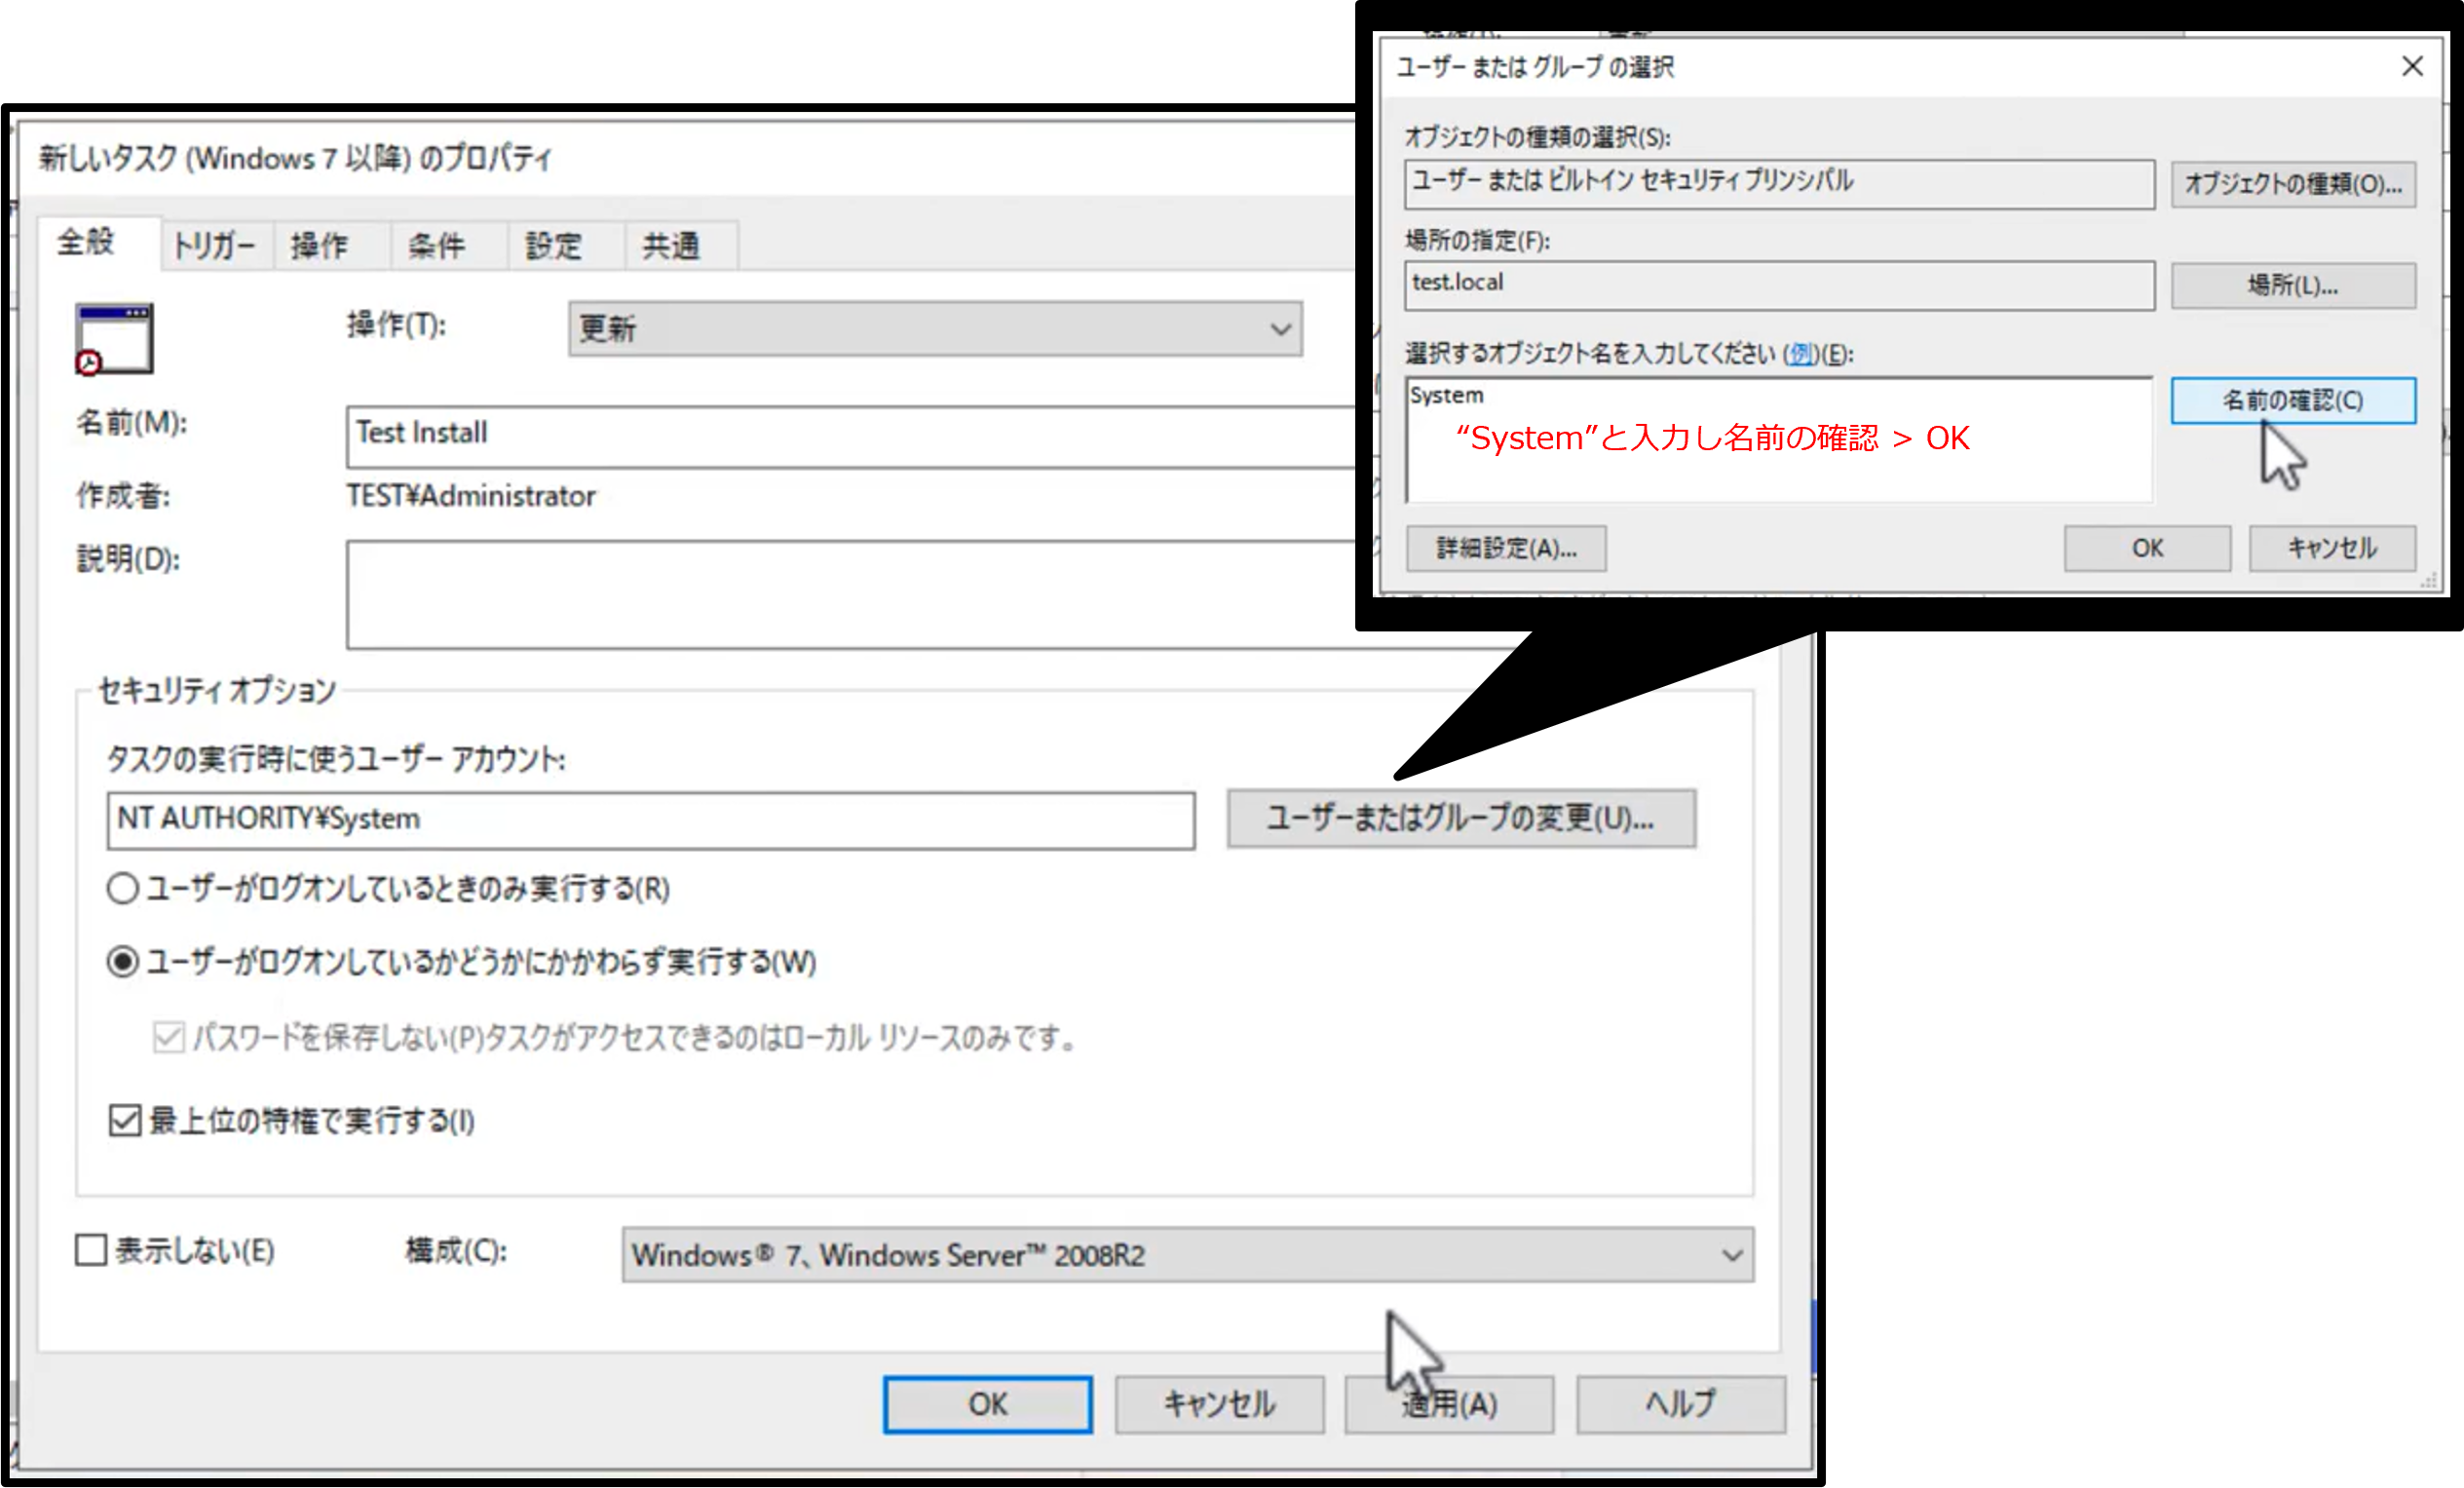This screenshot has width=2464, height=1488.
Task: Click the 作成者 value TEST¥Administrator
Action: point(471,496)
